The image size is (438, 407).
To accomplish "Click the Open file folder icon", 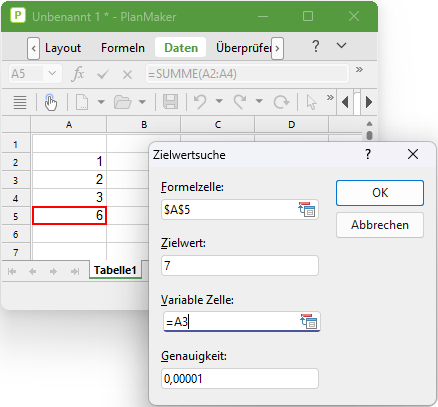I will point(123,102).
